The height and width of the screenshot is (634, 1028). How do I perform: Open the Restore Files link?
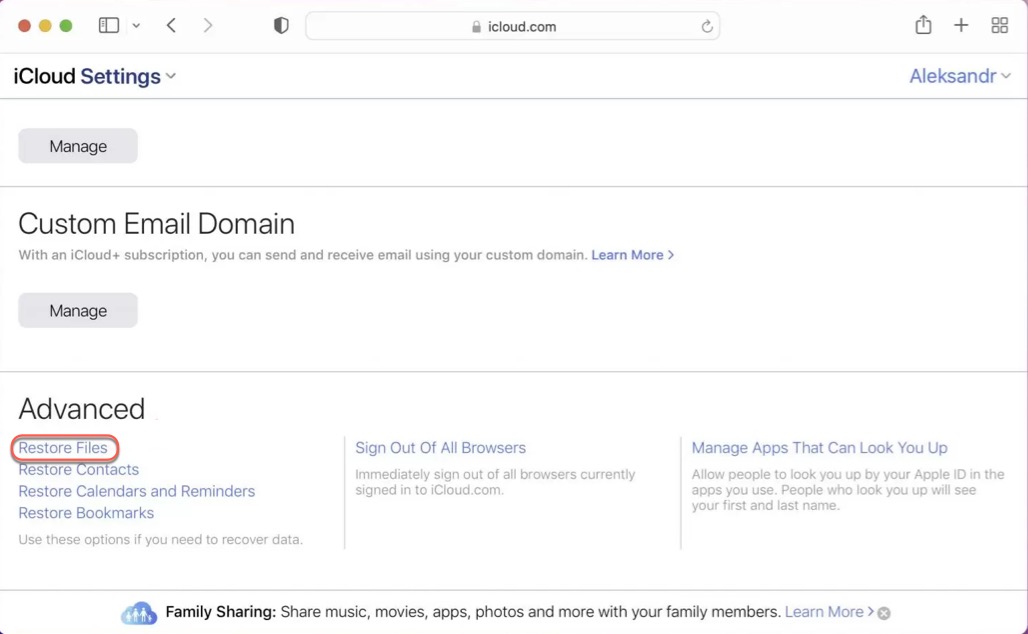pos(63,448)
